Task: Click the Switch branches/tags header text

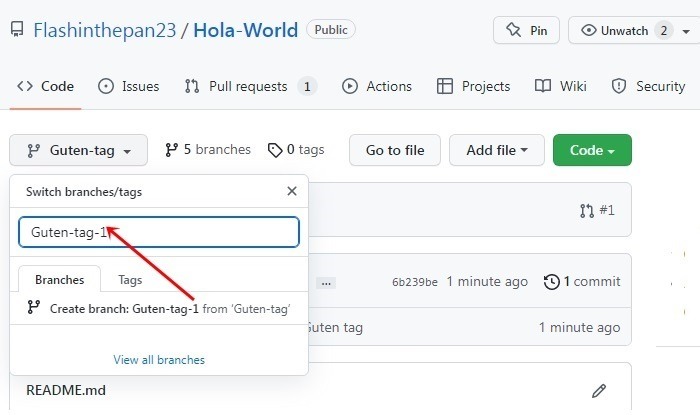Action: 84,192
